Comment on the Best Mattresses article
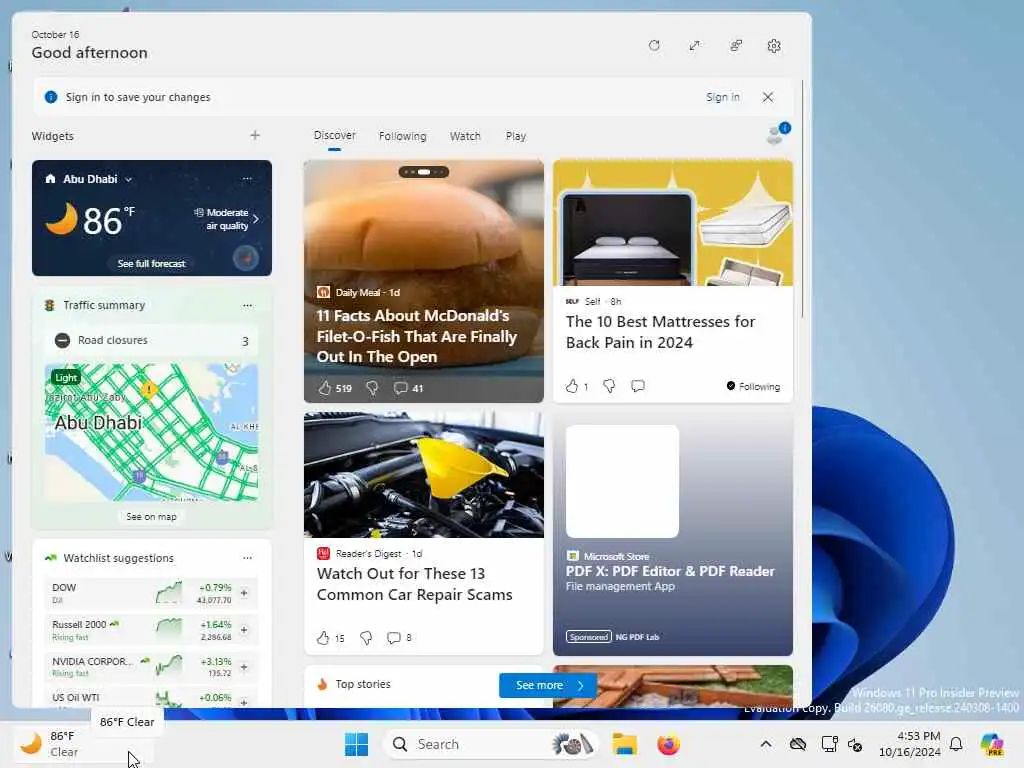1024x768 pixels. (638, 386)
